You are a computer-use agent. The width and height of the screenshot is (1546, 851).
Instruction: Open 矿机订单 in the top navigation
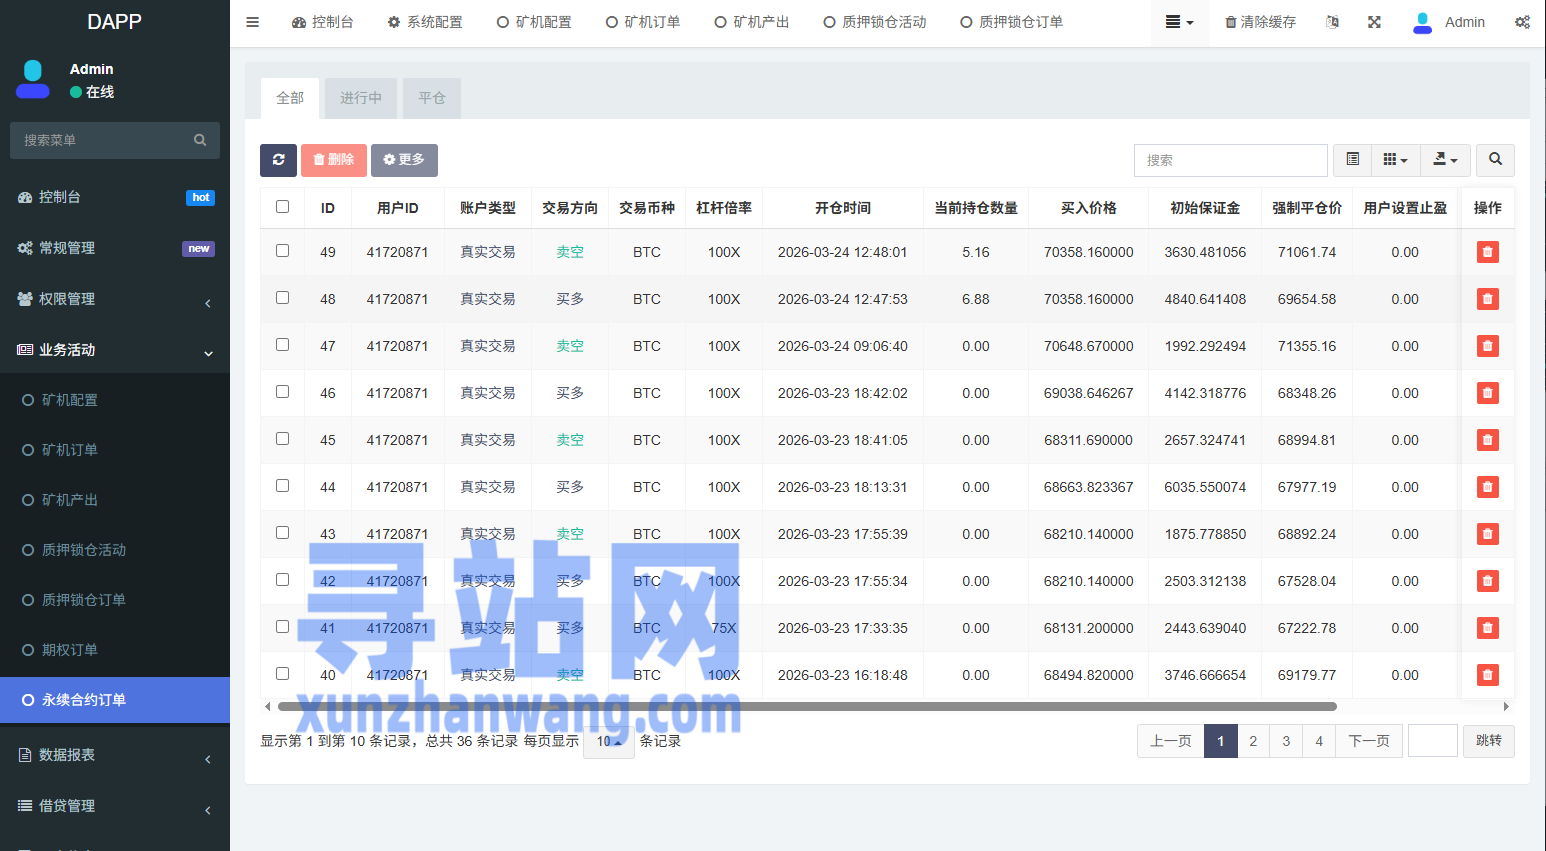643,22
